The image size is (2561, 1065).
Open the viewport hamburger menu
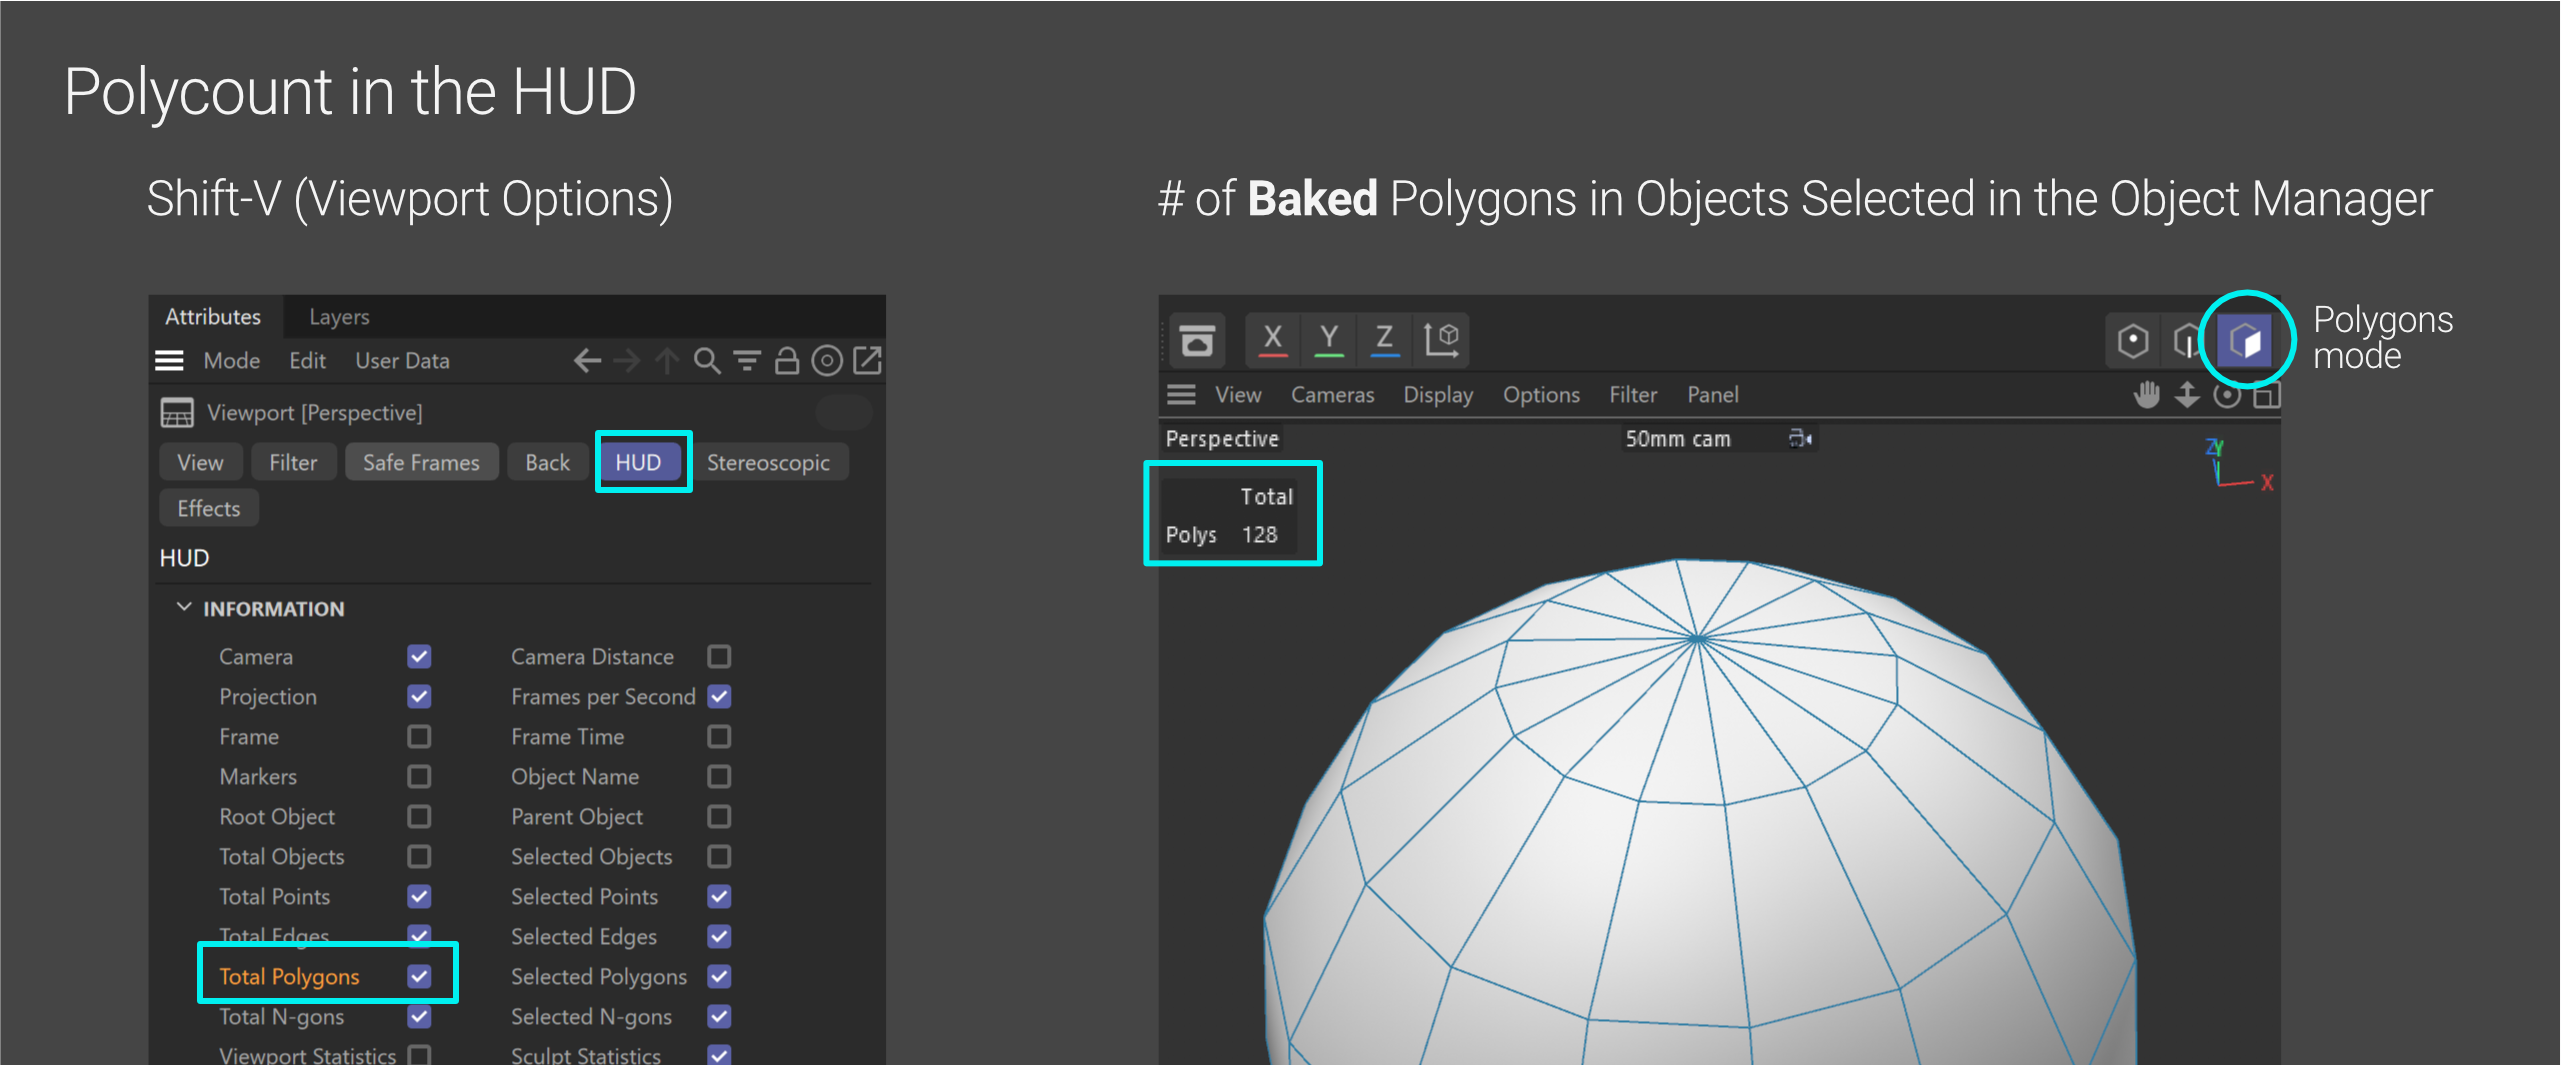(1181, 395)
